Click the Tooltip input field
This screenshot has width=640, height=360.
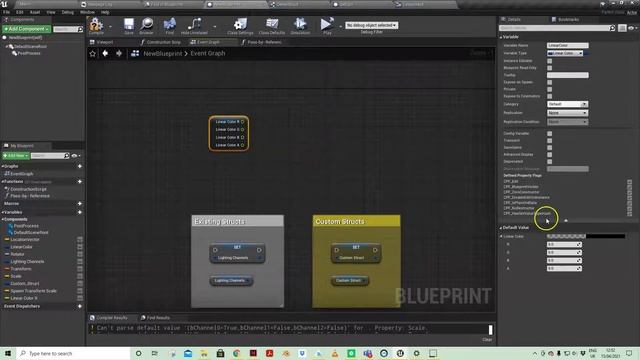coord(568,75)
